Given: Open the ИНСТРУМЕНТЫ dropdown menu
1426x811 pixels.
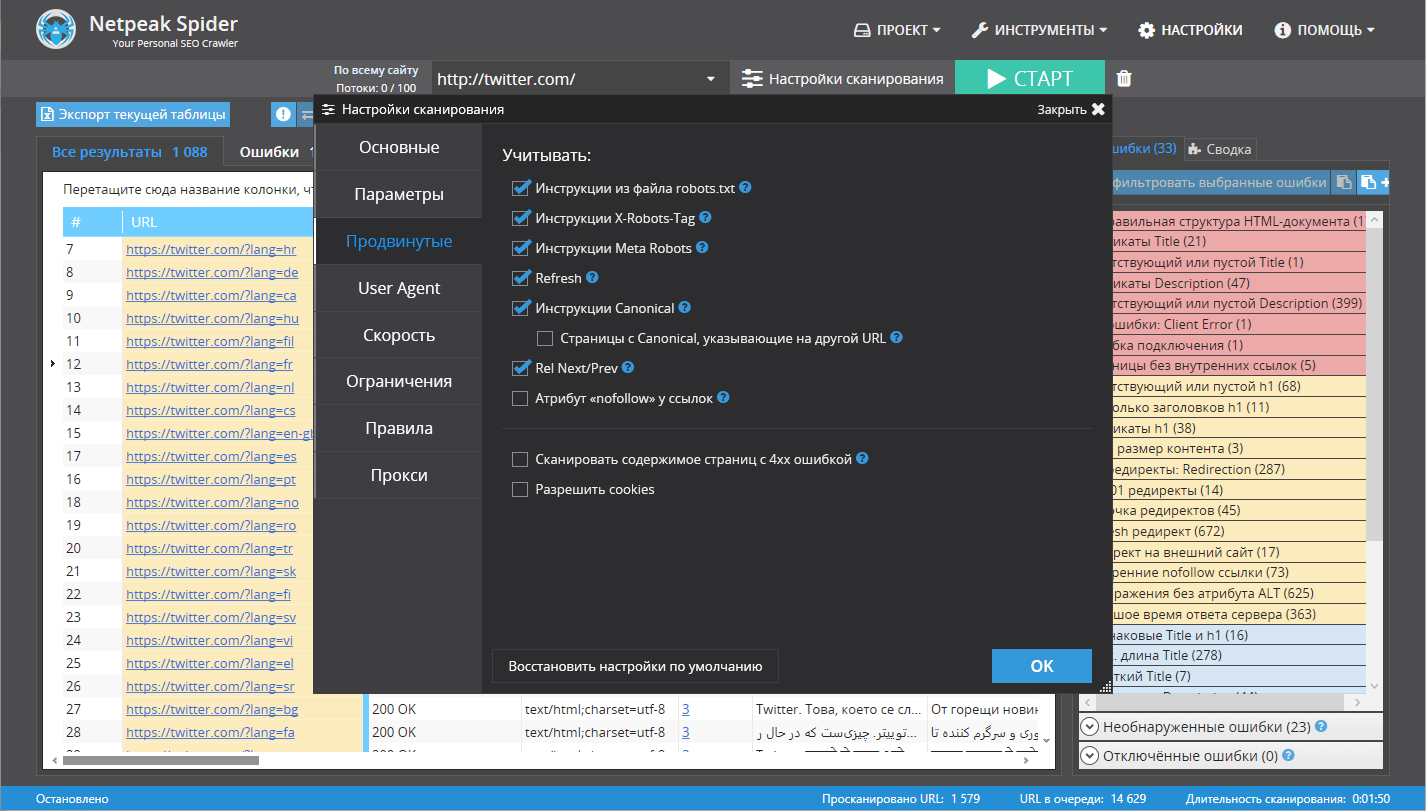Looking at the screenshot, I should coord(1039,30).
